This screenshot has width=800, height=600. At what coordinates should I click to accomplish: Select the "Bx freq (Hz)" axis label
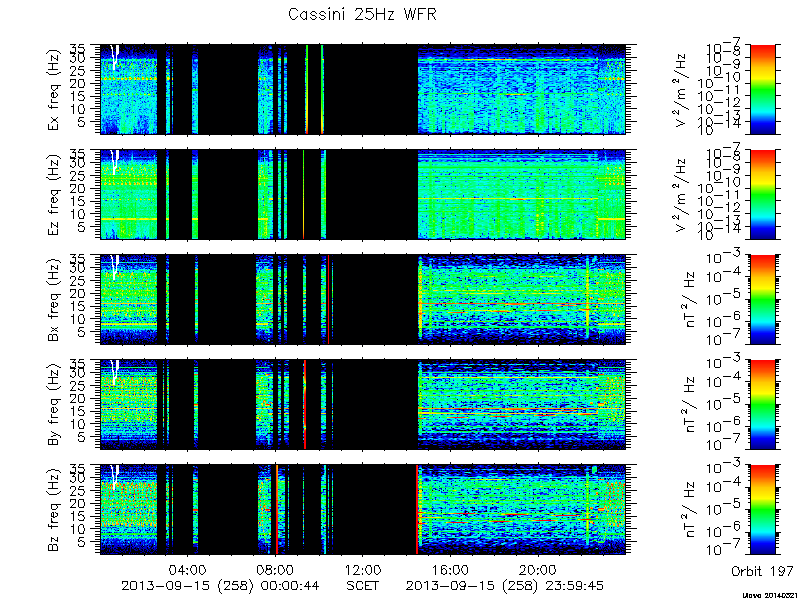tap(54, 300)
